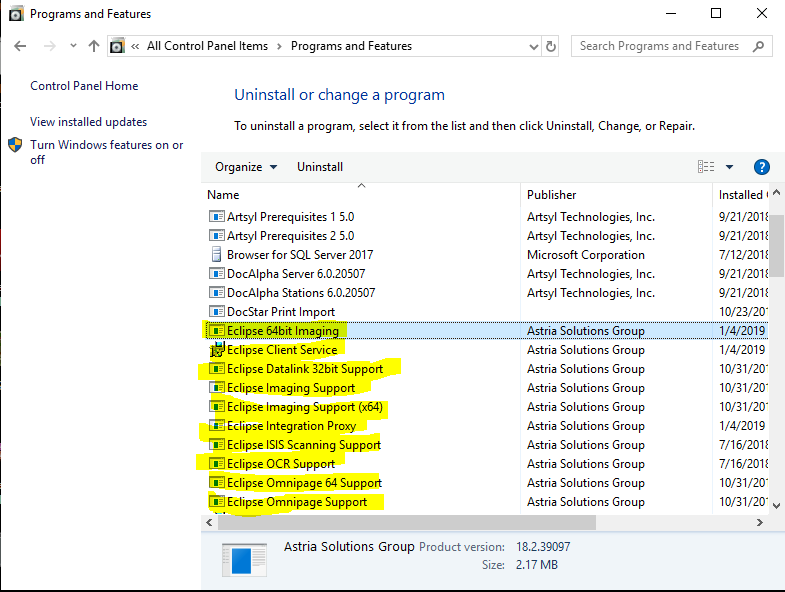Open recent locations dropdown arrow

point(73,46)
